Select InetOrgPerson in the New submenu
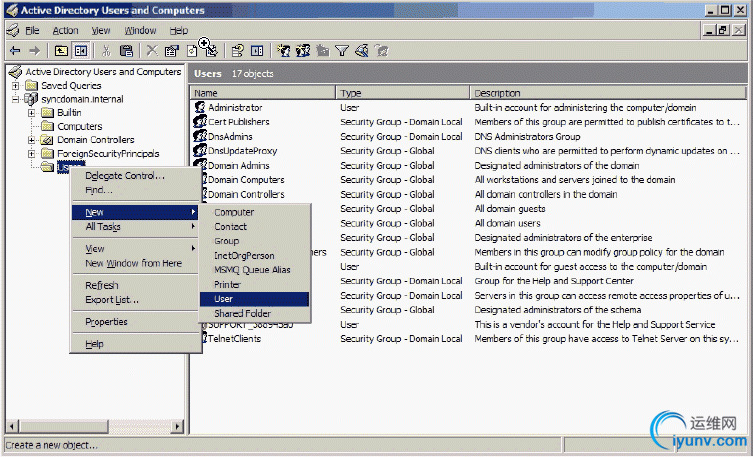 [x=255, y=255]
